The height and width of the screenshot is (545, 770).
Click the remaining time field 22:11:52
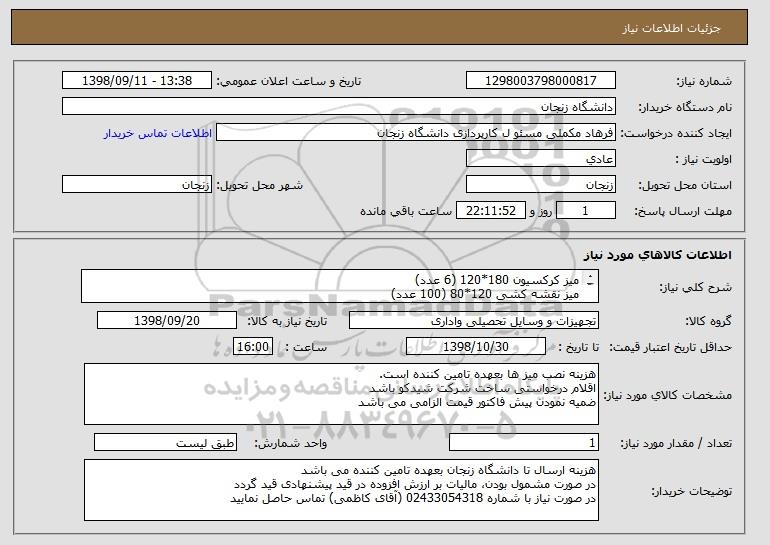pos(491,211)
